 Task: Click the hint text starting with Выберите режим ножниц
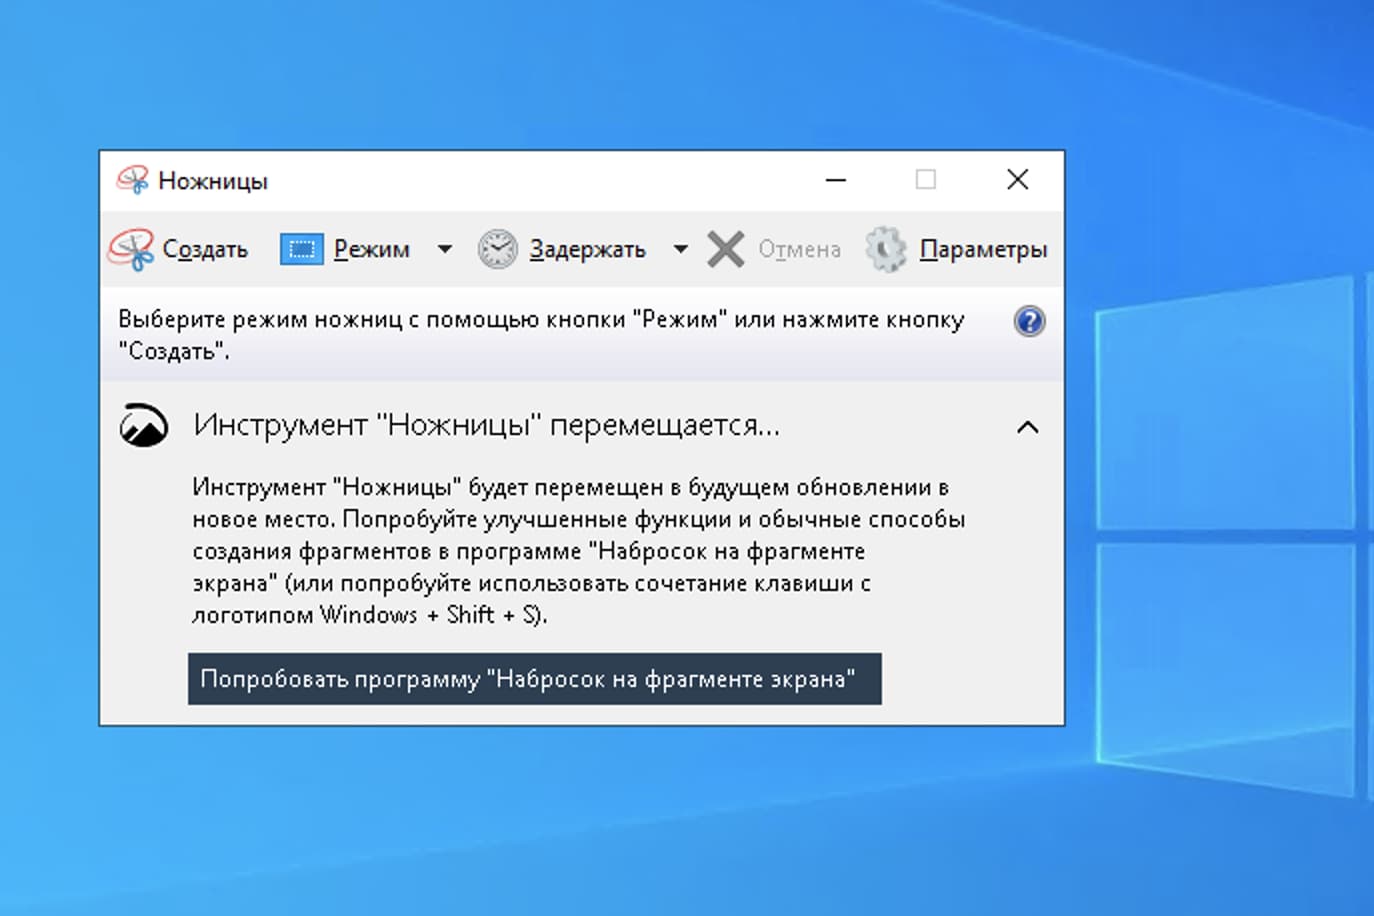(x=541, y=335)
